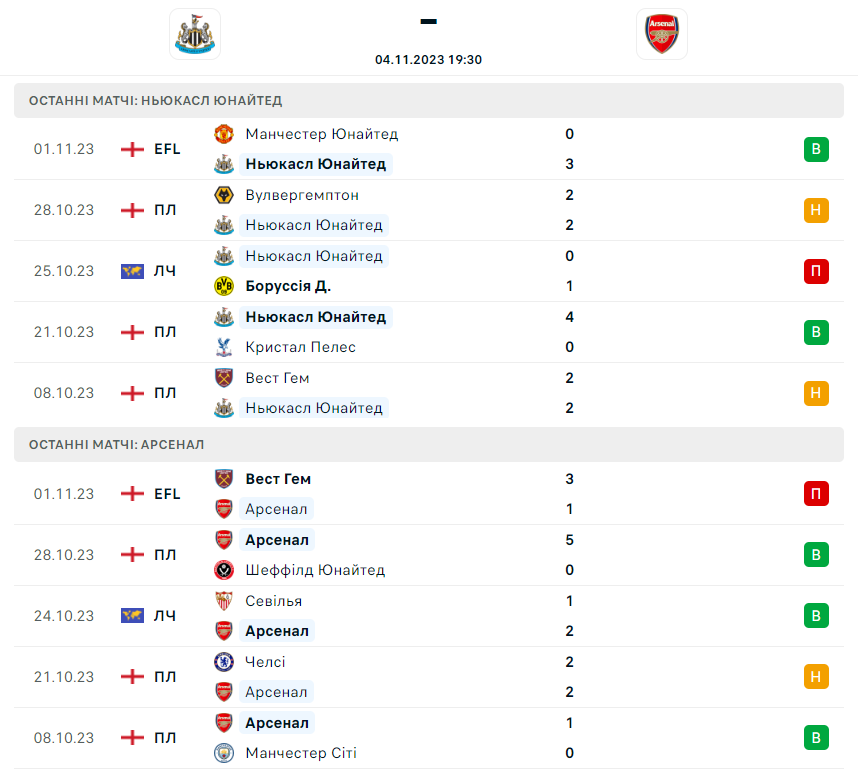Click the Wolverhampton team logo

click(224, 195)
